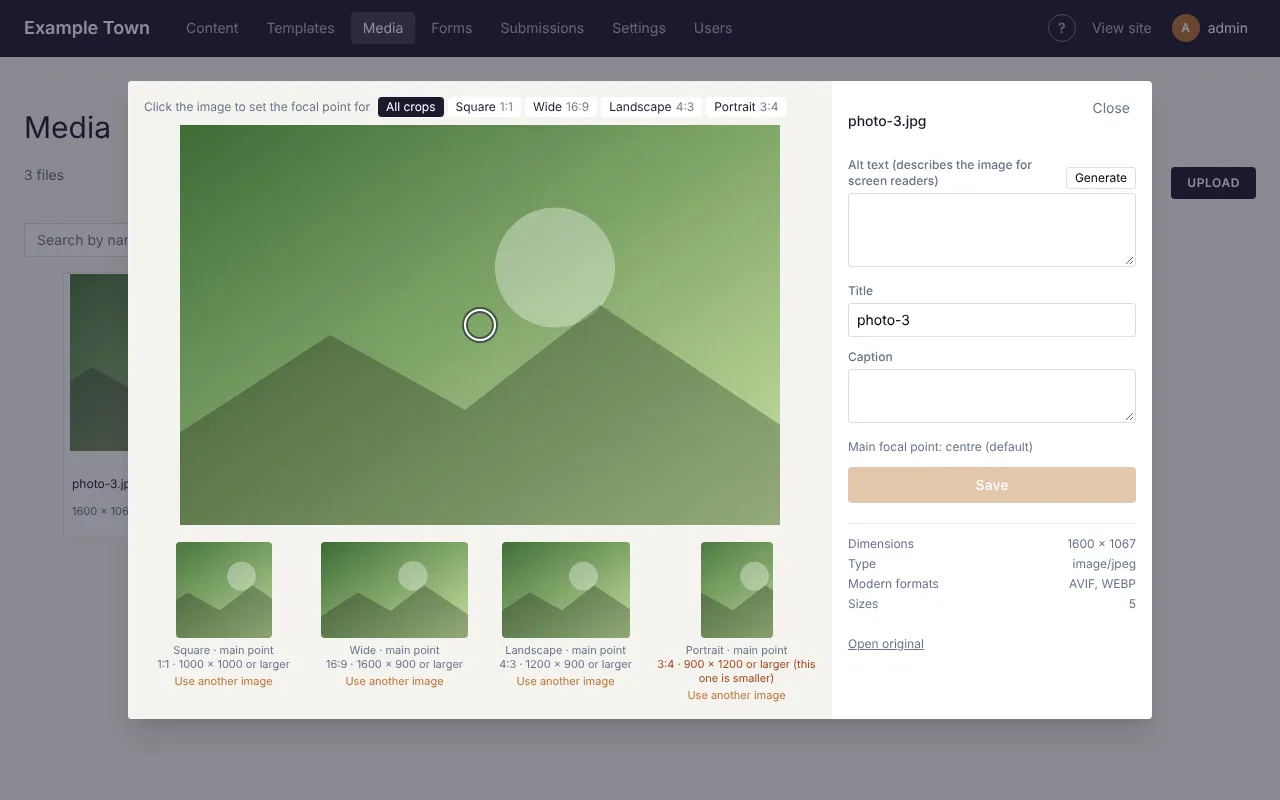Click the 'AVIF, WEBP' modern formats value
Screen dimensions: 1280x800
(x=1102, y=584)
